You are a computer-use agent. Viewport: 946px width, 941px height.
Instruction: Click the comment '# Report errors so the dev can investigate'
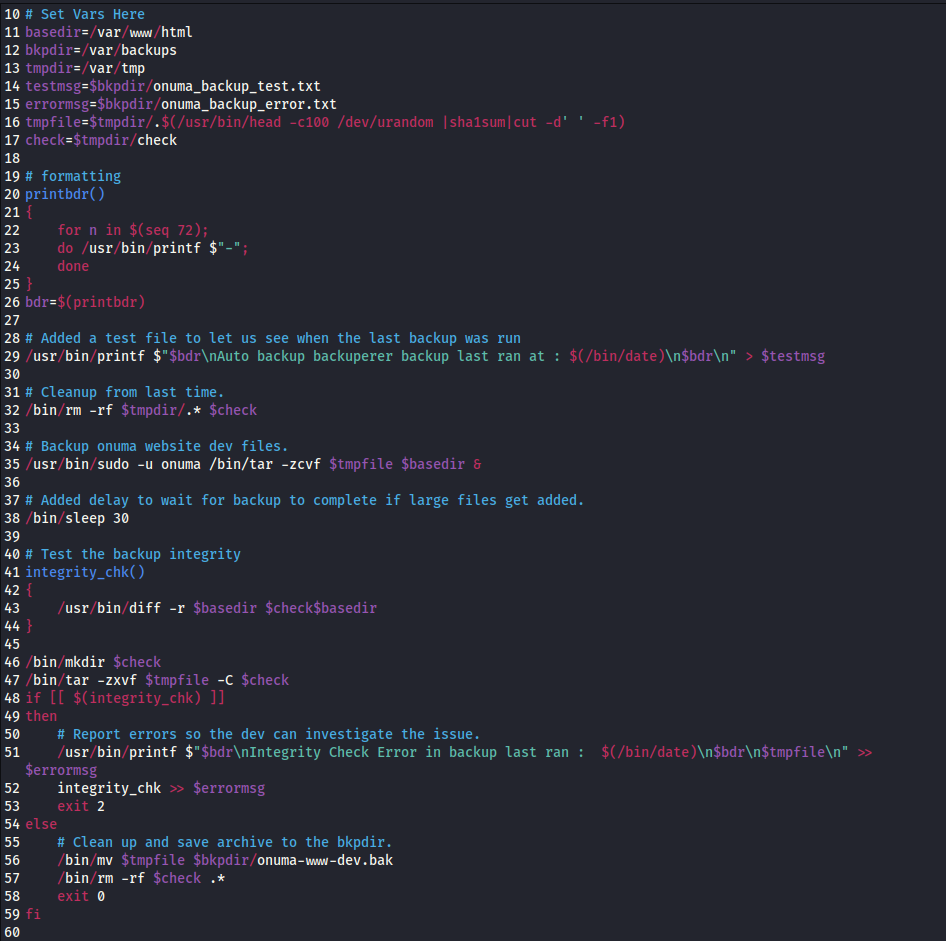[268, 735]
